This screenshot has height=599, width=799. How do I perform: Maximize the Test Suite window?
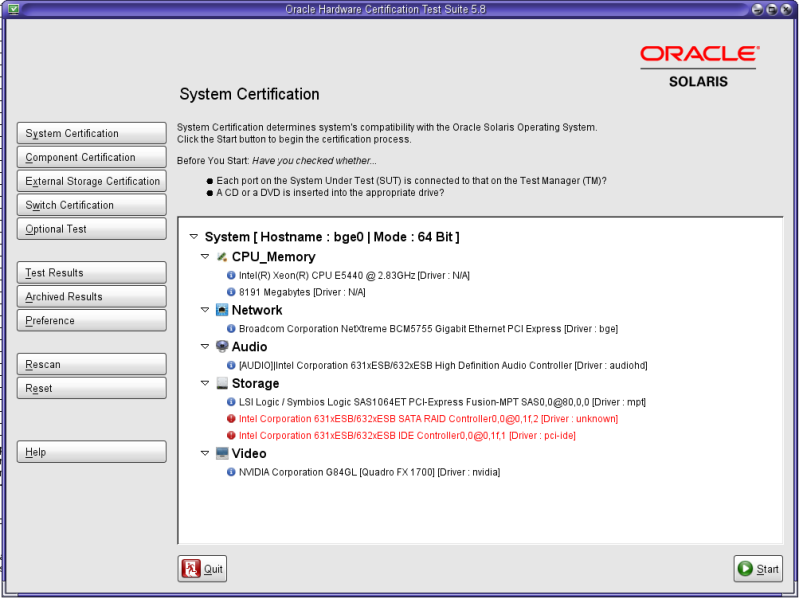[773, 9]
